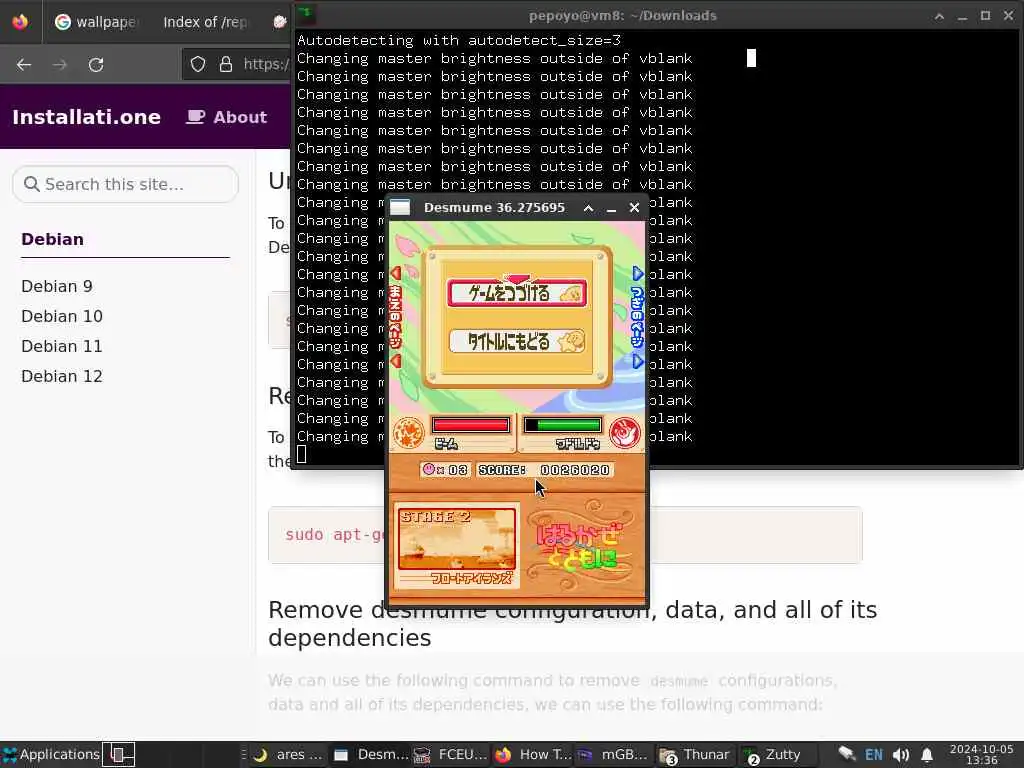Viewport: 1024px width, 768px height.
Task: Shade the Desmume window with up arrow
Action: pyautogui.click(x=588, y=208)
